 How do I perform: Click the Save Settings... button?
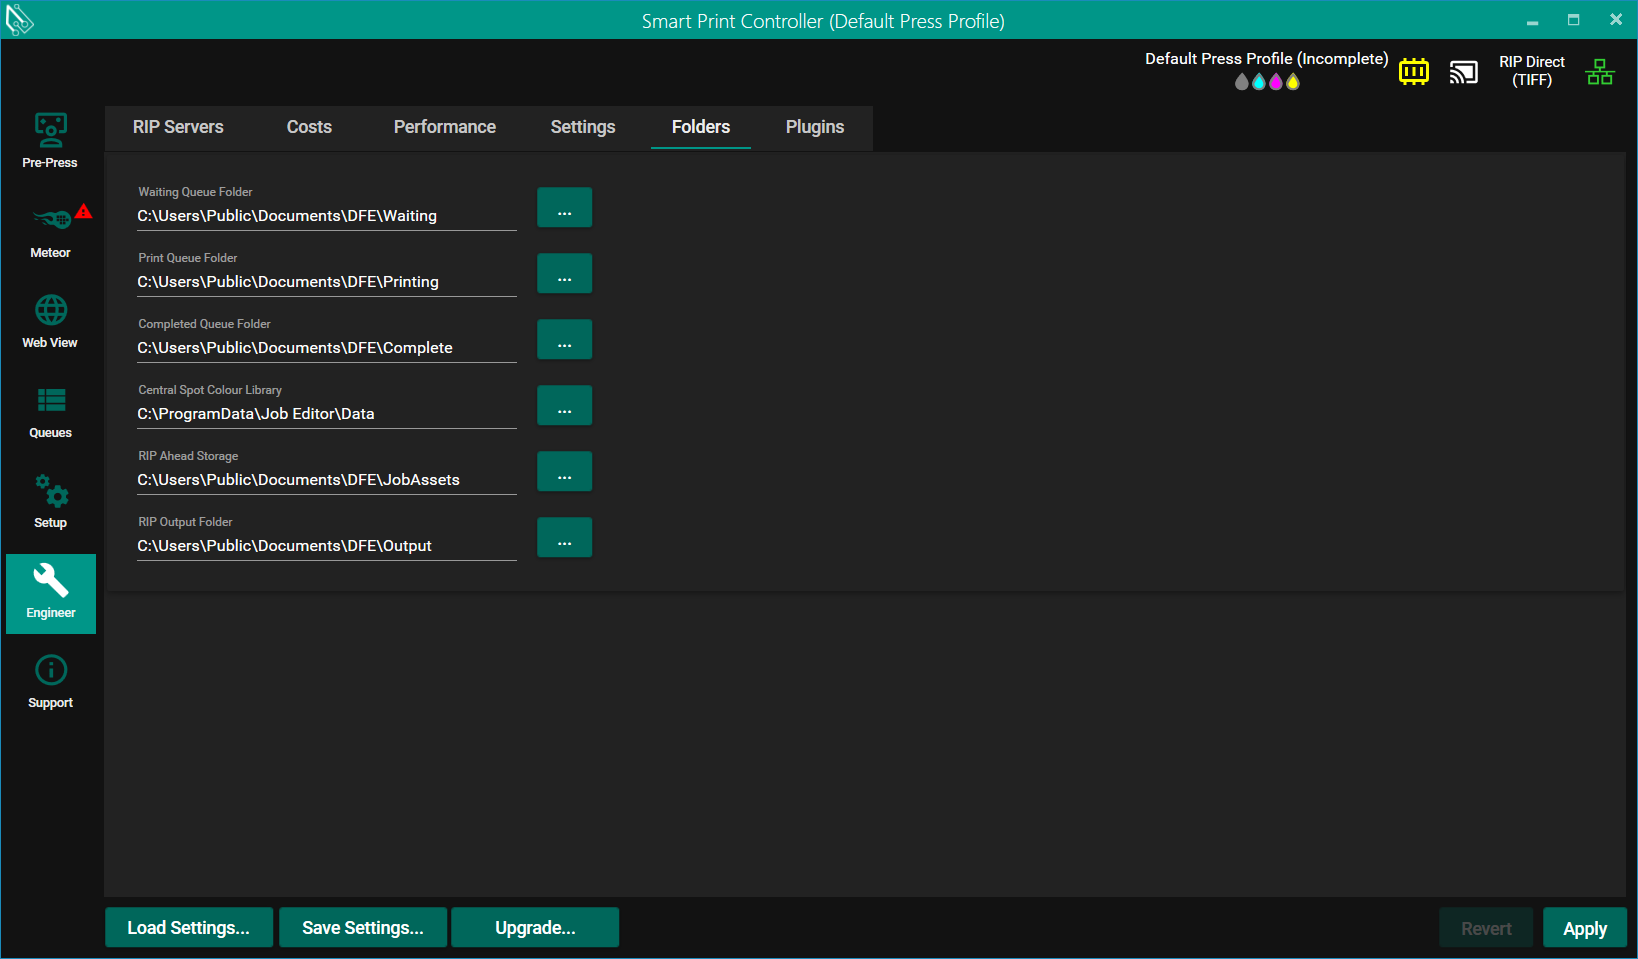click(x=363, y=928)
